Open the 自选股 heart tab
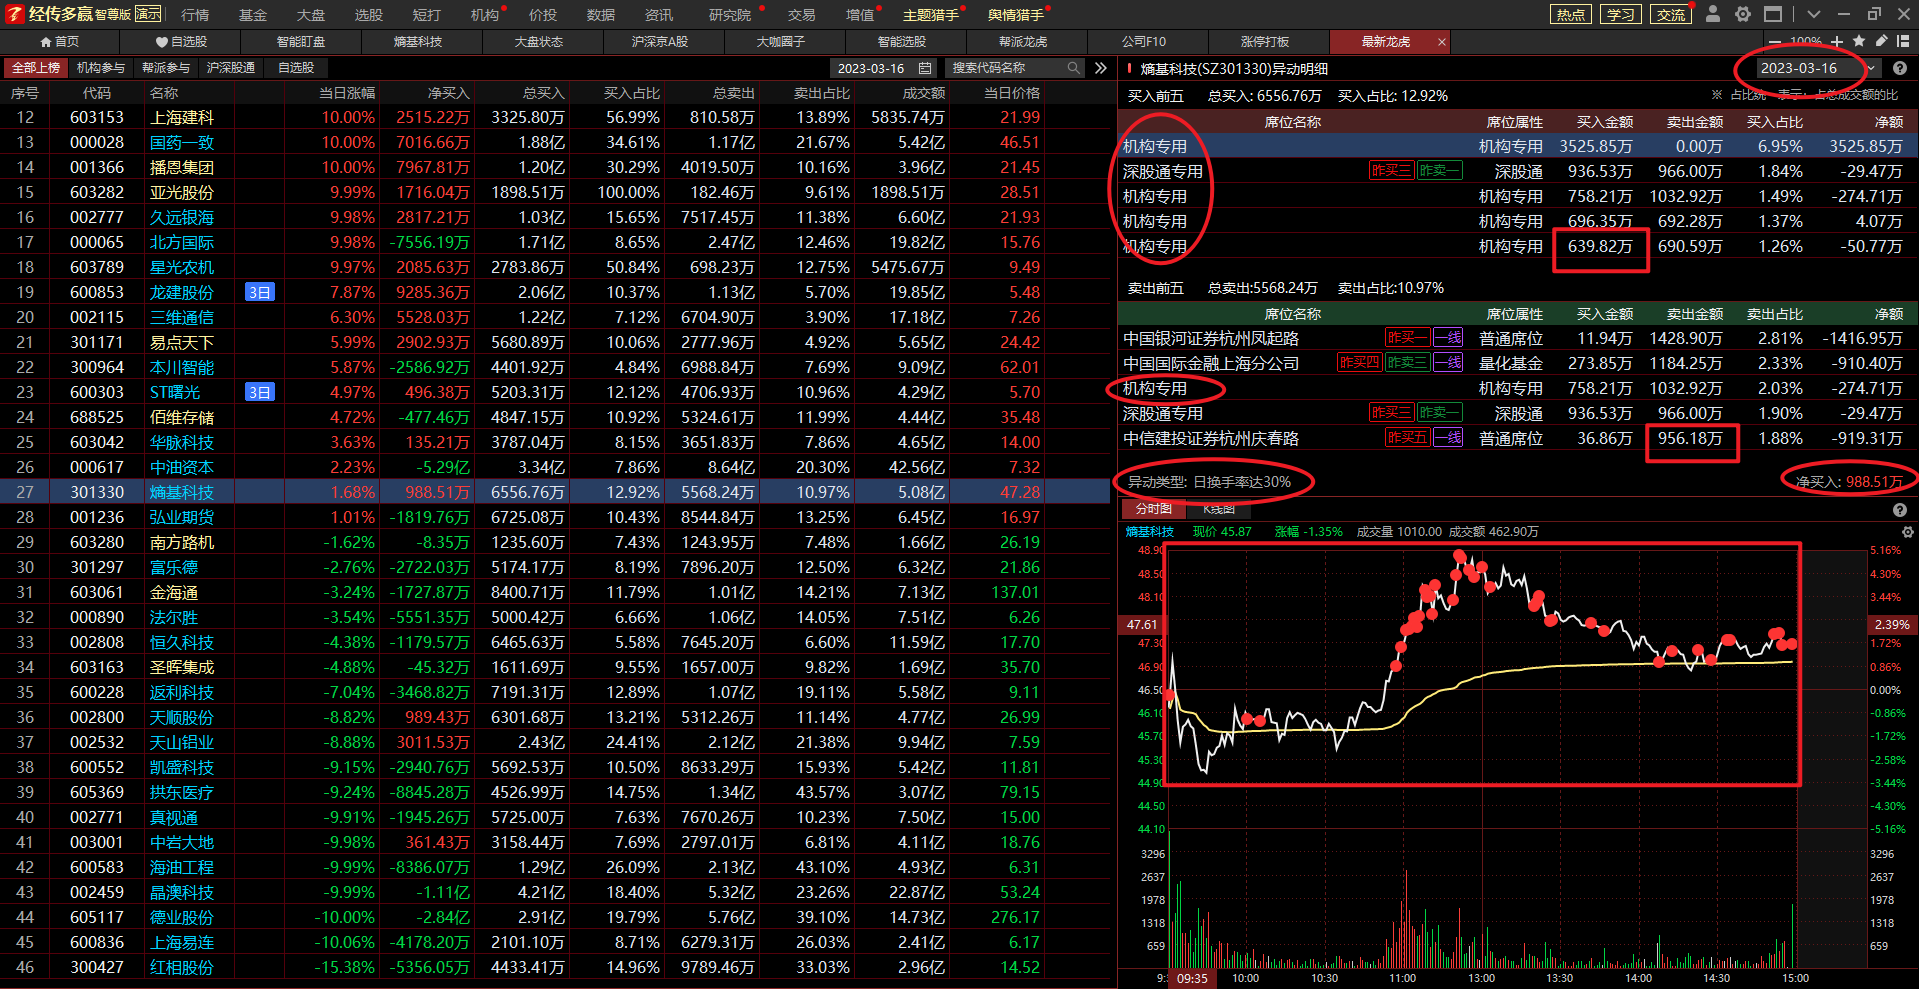The image size is (1919, 989). [181, 42]
